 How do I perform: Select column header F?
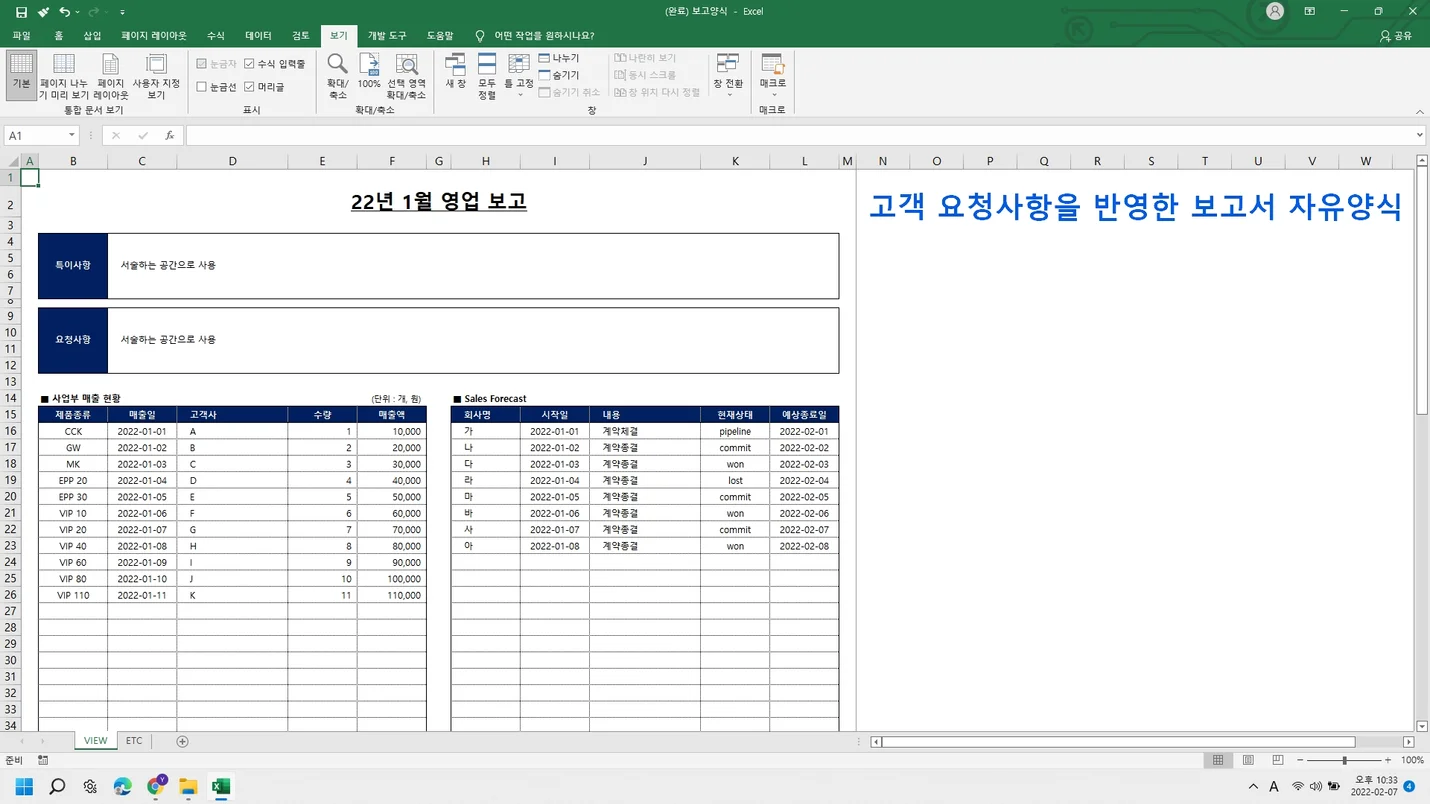pyautogui.click(x=392, y=161)
